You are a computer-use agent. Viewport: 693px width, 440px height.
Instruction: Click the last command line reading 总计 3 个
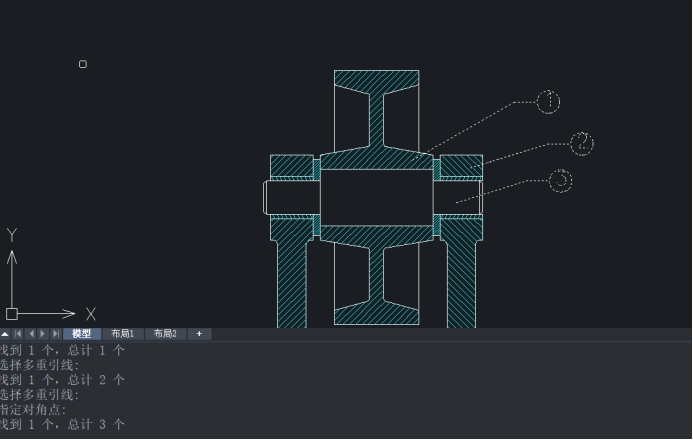62,425
